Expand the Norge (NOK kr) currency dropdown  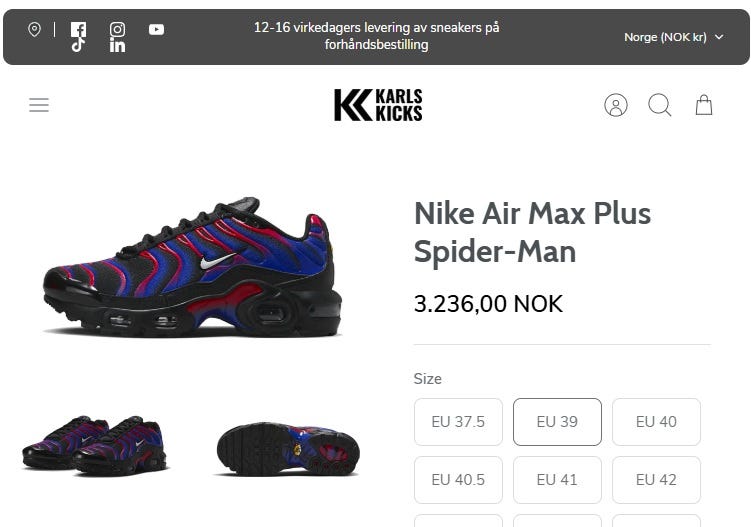(674, 37)
